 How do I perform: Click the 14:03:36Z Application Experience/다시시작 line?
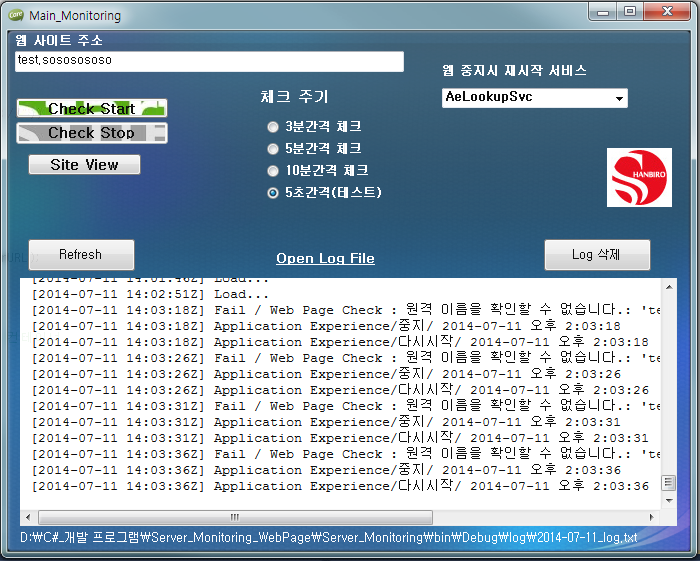tap(340, 486)
